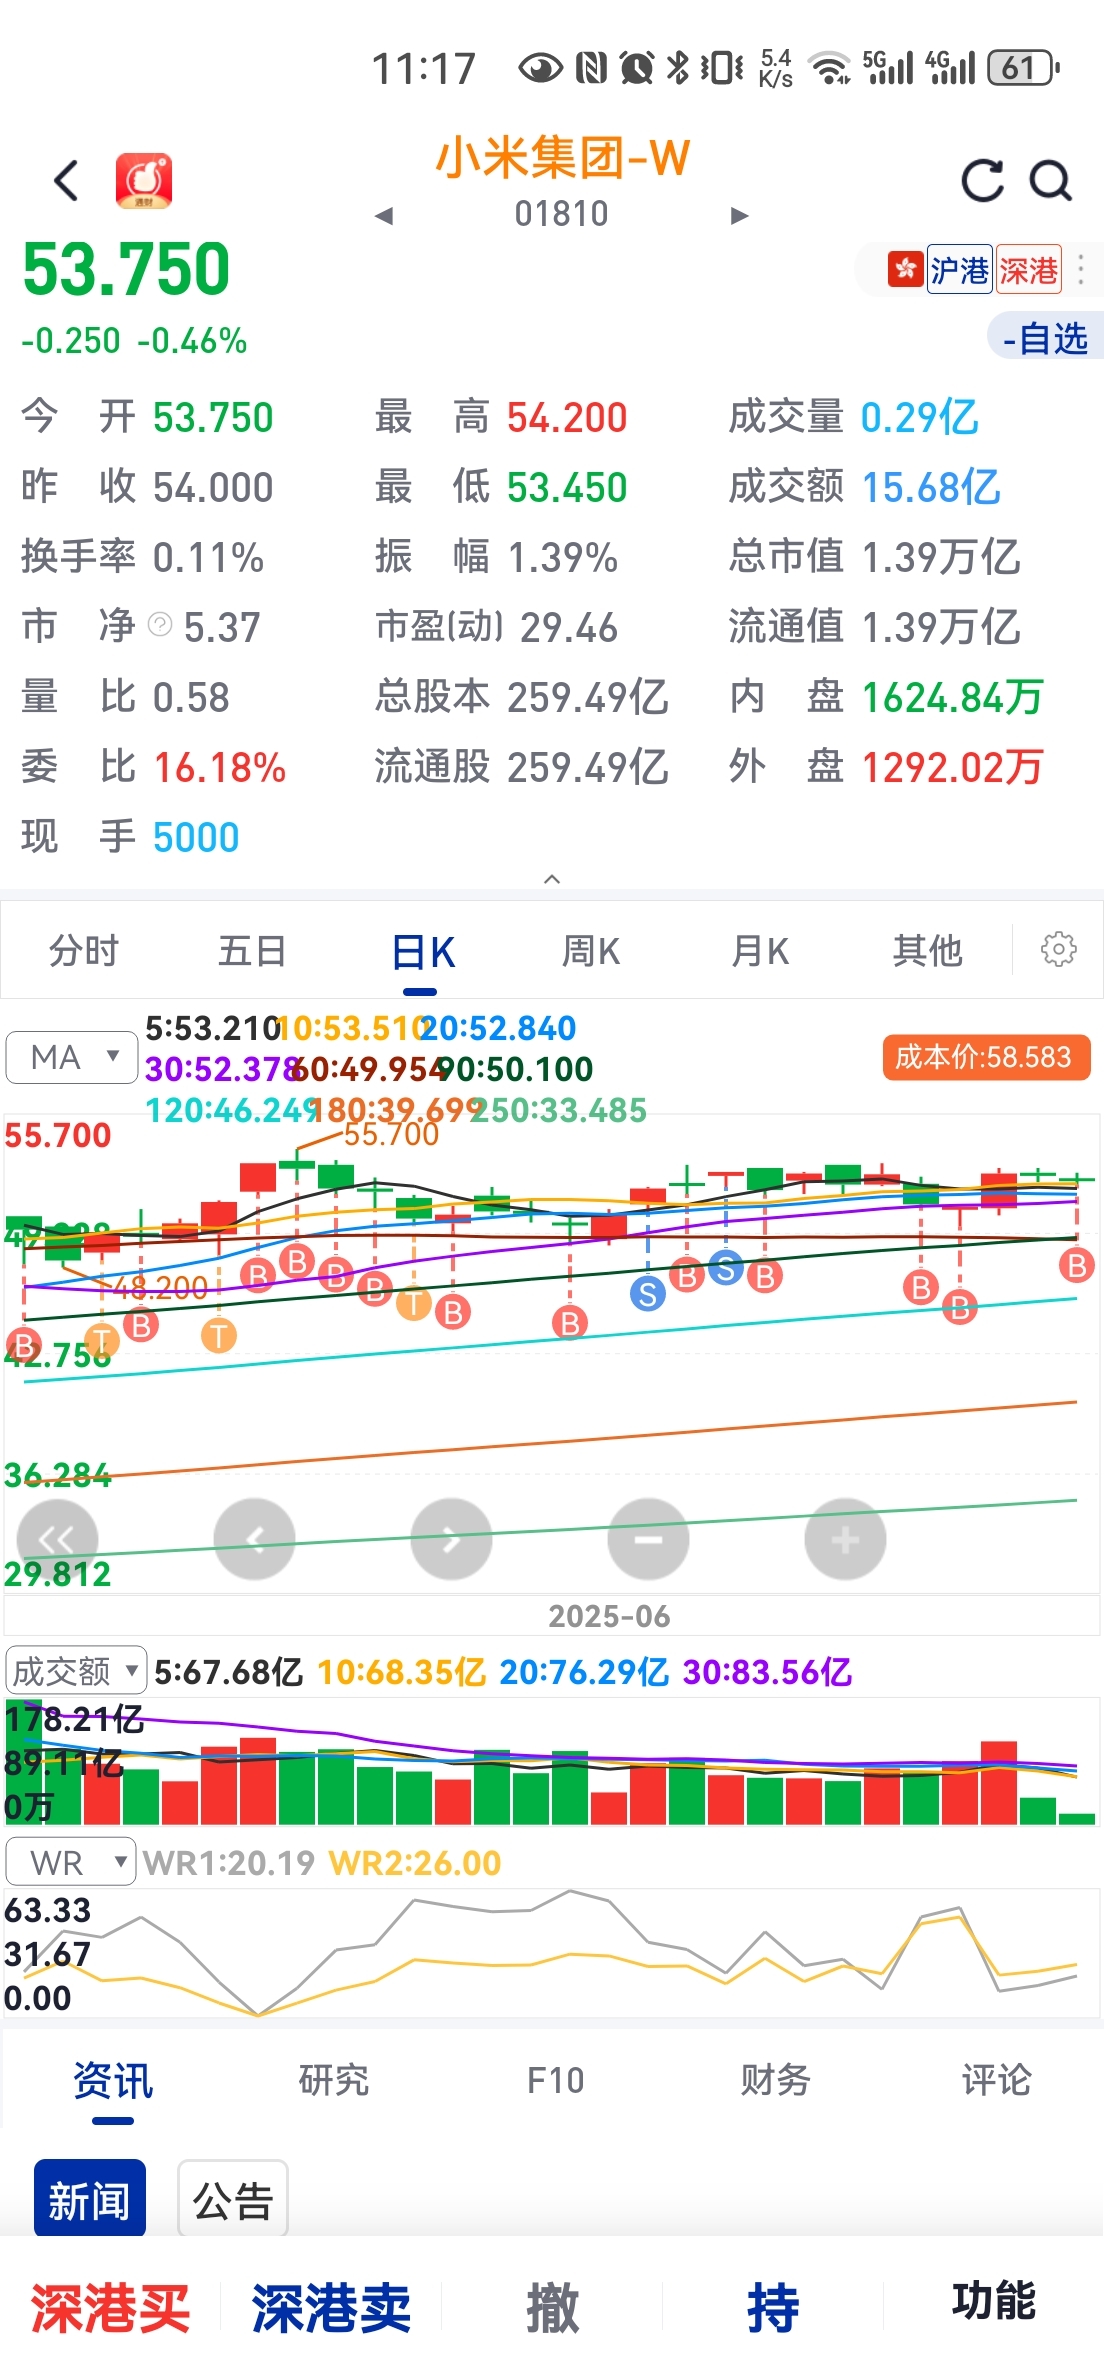Image resolution: width=1104 pixels, height=2376 pixels.
Task: Tap the WR1:20.19 indicator reading
Action: [228, 1862]
